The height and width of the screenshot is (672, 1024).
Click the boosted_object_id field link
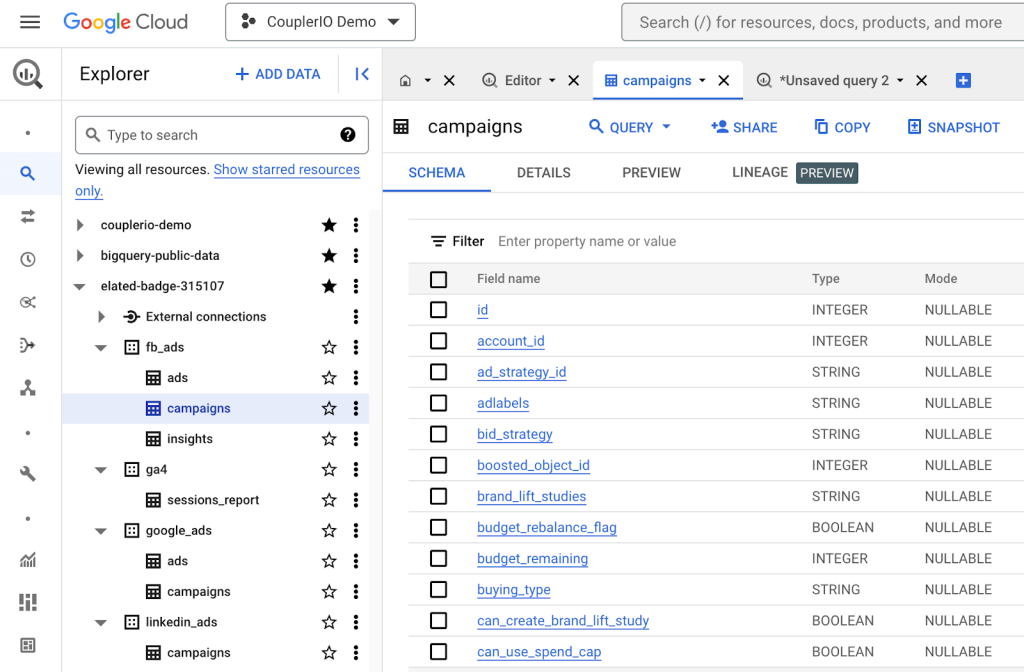pos(533,465)
